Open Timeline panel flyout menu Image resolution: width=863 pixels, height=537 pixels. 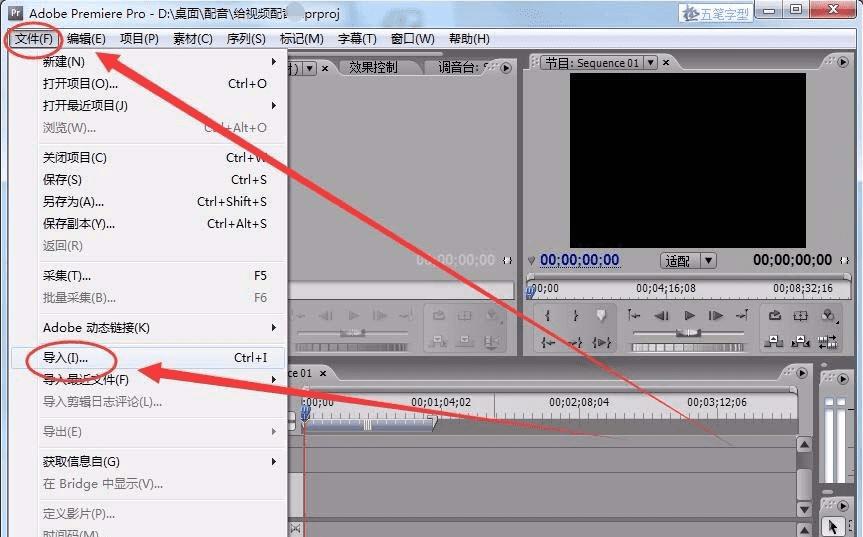pos(802,373)
